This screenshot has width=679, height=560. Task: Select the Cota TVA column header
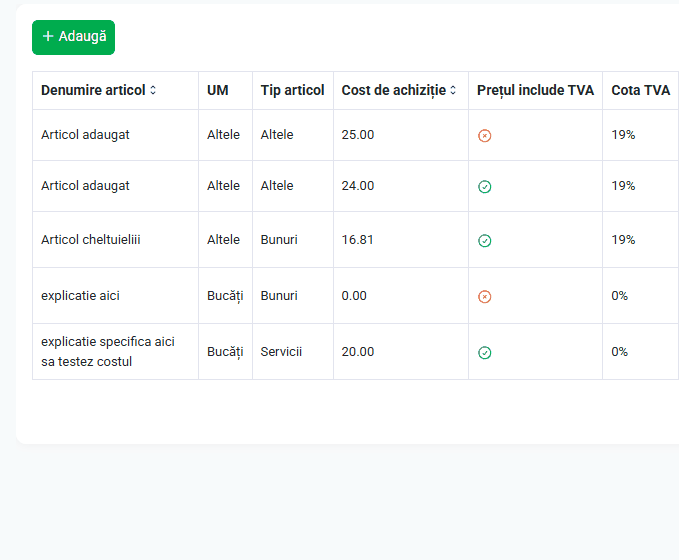[x=640, y=90]
